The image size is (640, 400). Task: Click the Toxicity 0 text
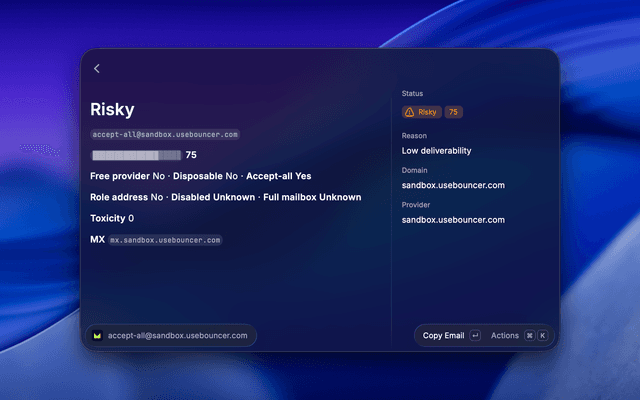click(x=112, y=218)
